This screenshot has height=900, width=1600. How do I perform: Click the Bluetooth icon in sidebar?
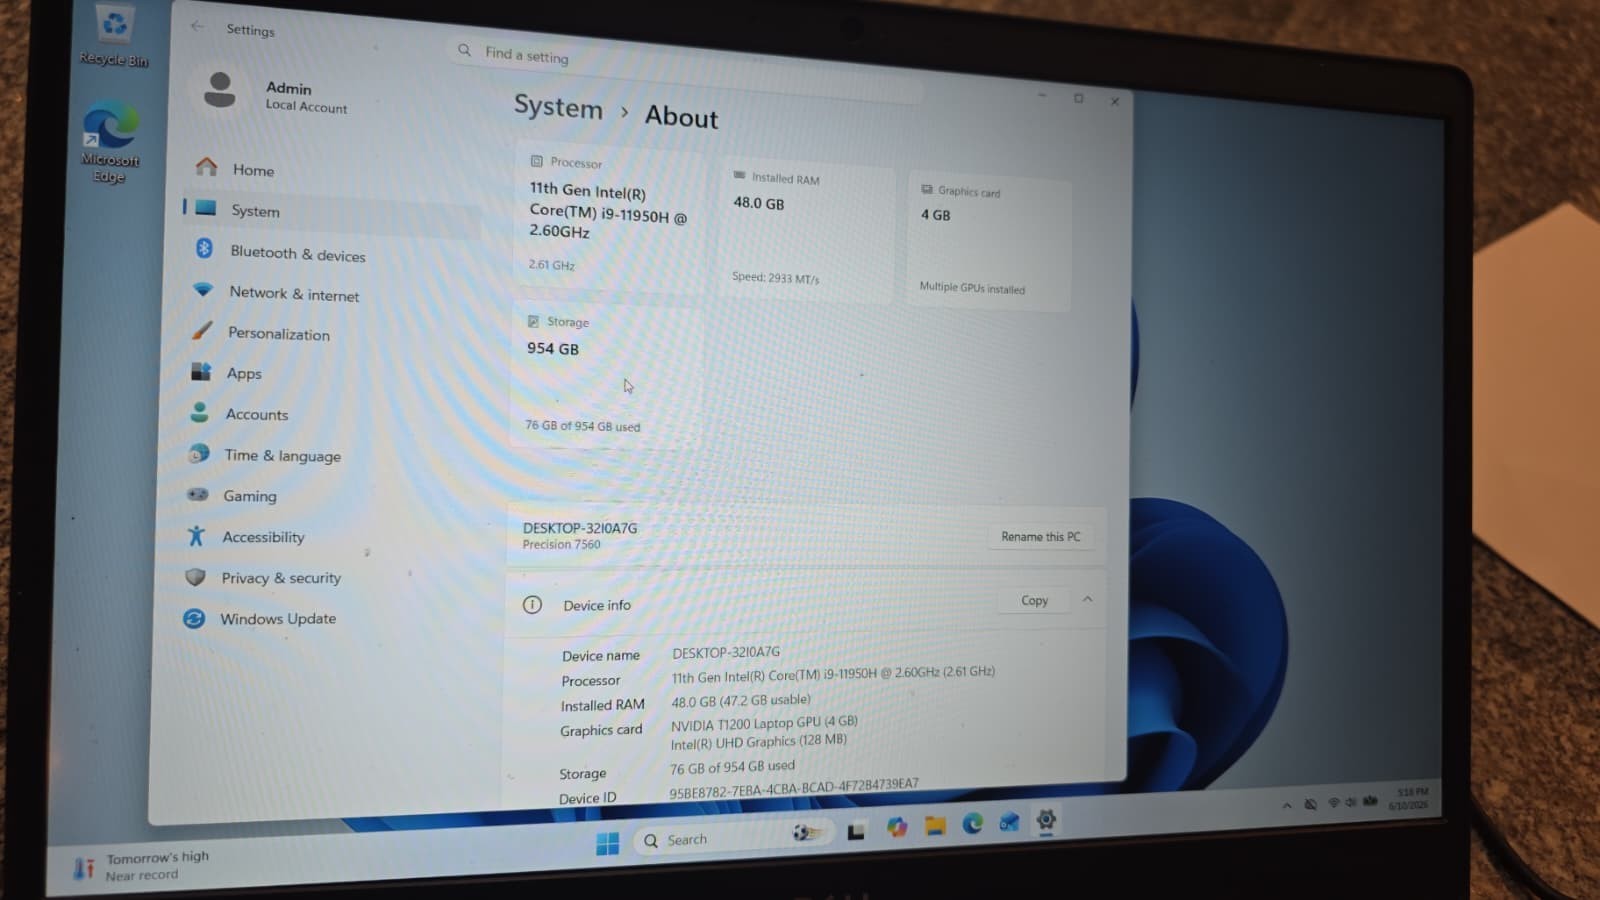pyautogui.click(x=204, y=248)
